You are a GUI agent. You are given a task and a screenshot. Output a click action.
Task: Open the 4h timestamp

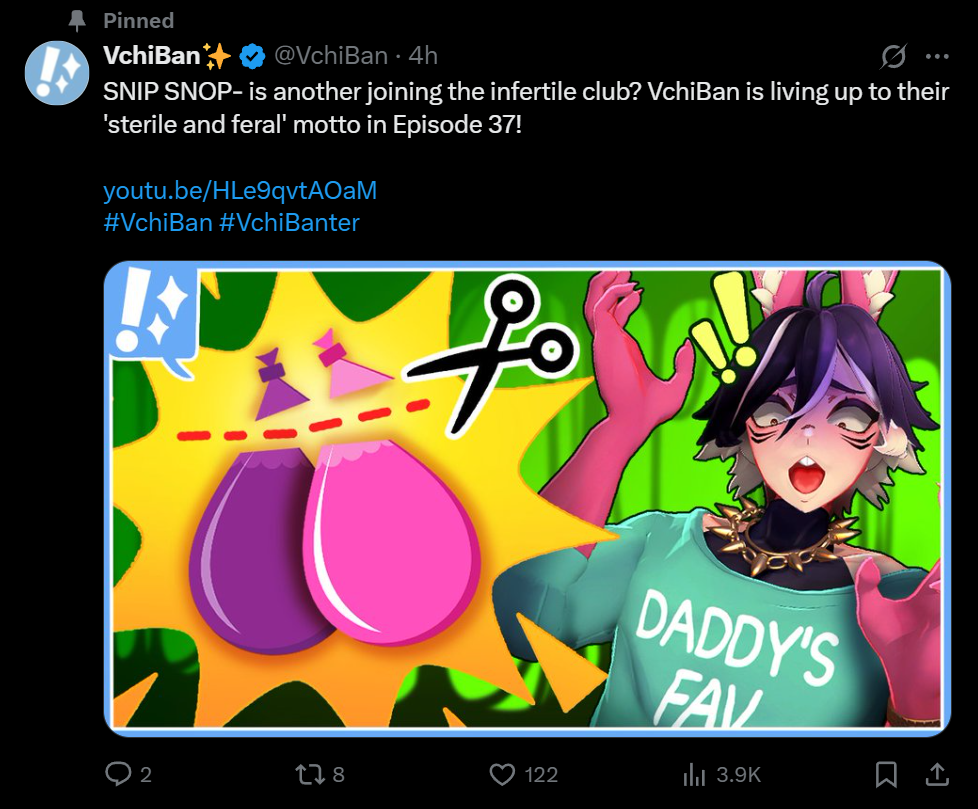pyautogui.click(x=423, y=56)
